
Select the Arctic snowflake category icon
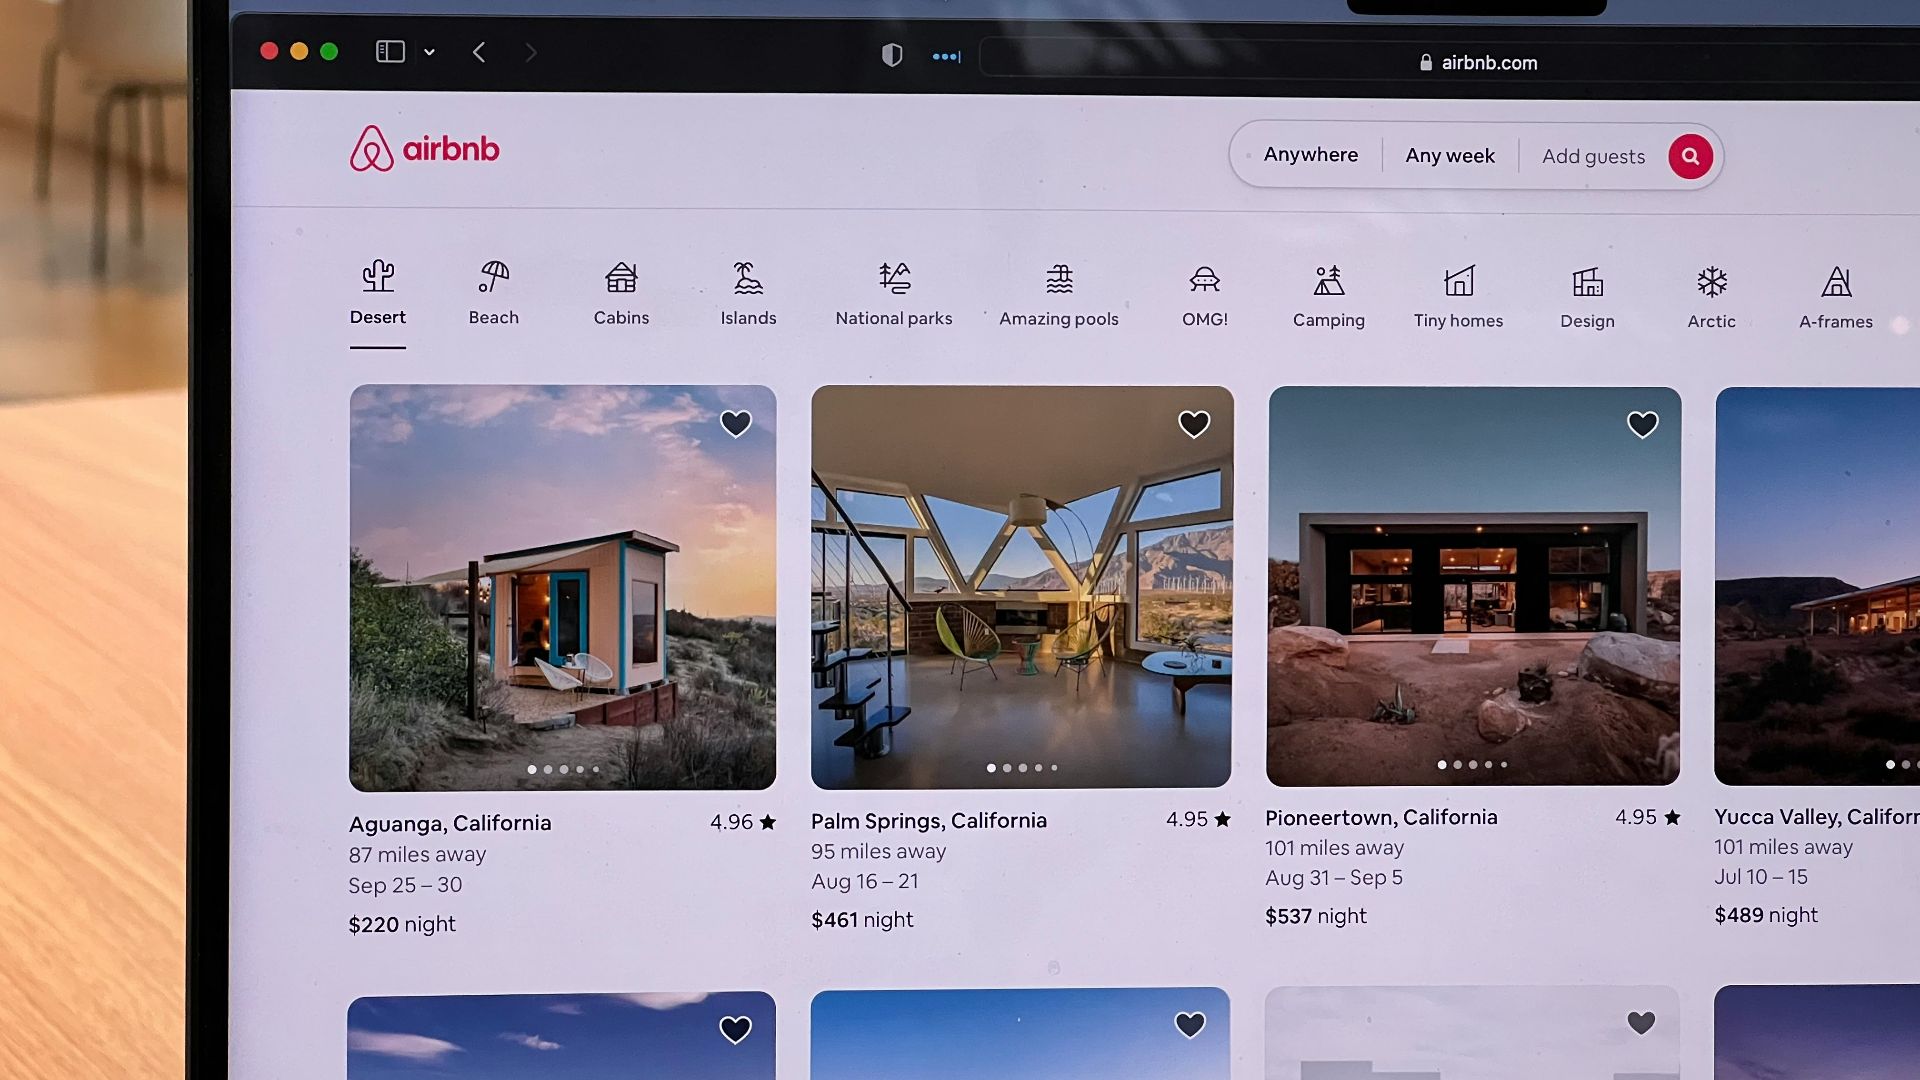1711,282
